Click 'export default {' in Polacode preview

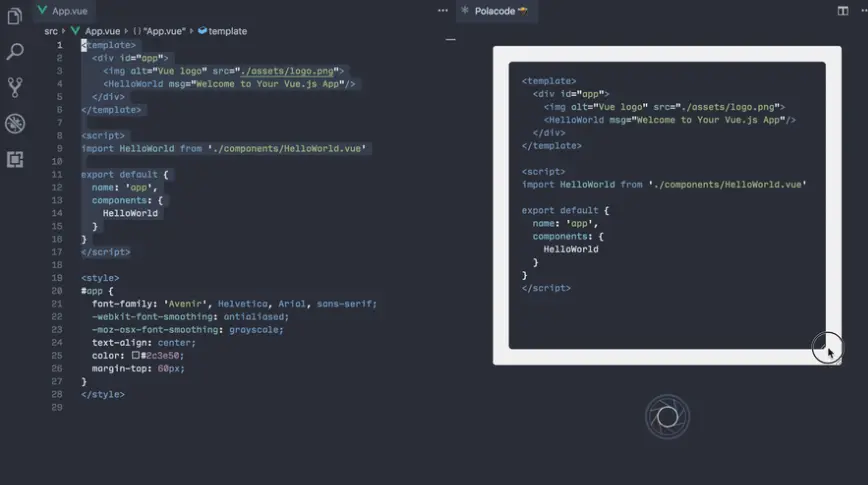[565, 210]
